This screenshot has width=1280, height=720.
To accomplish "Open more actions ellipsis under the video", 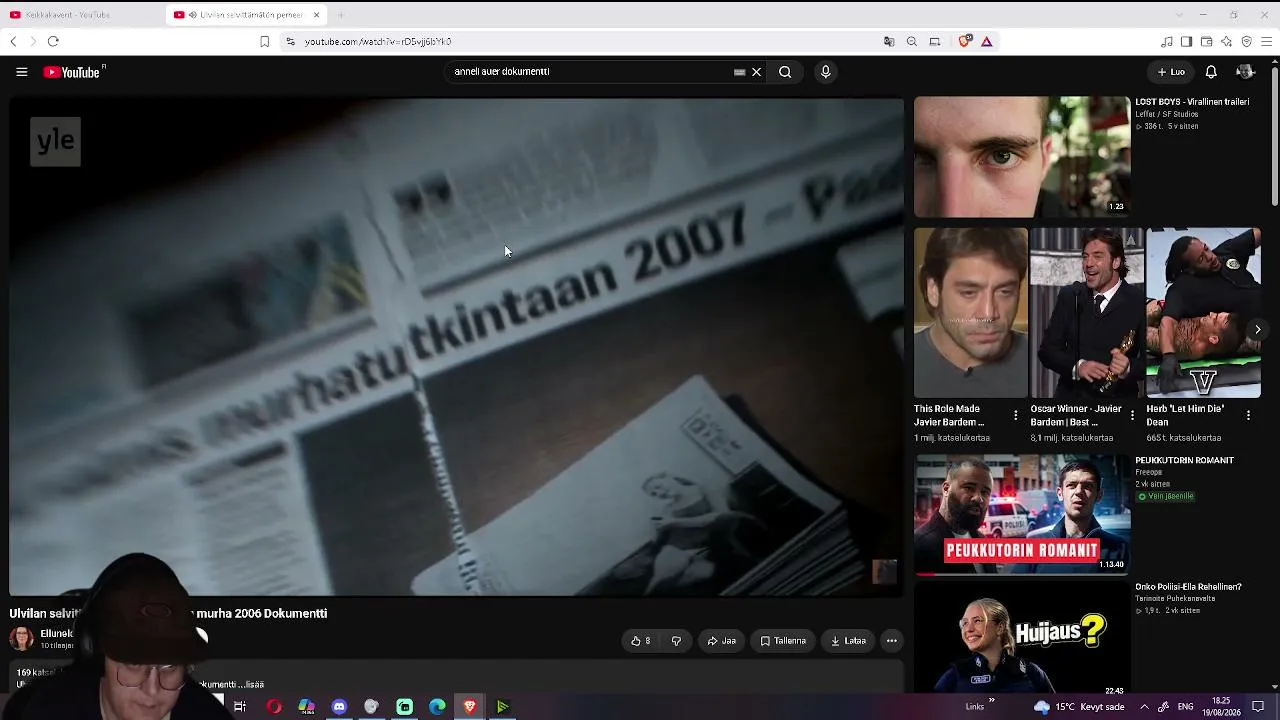I will point(892,641).
